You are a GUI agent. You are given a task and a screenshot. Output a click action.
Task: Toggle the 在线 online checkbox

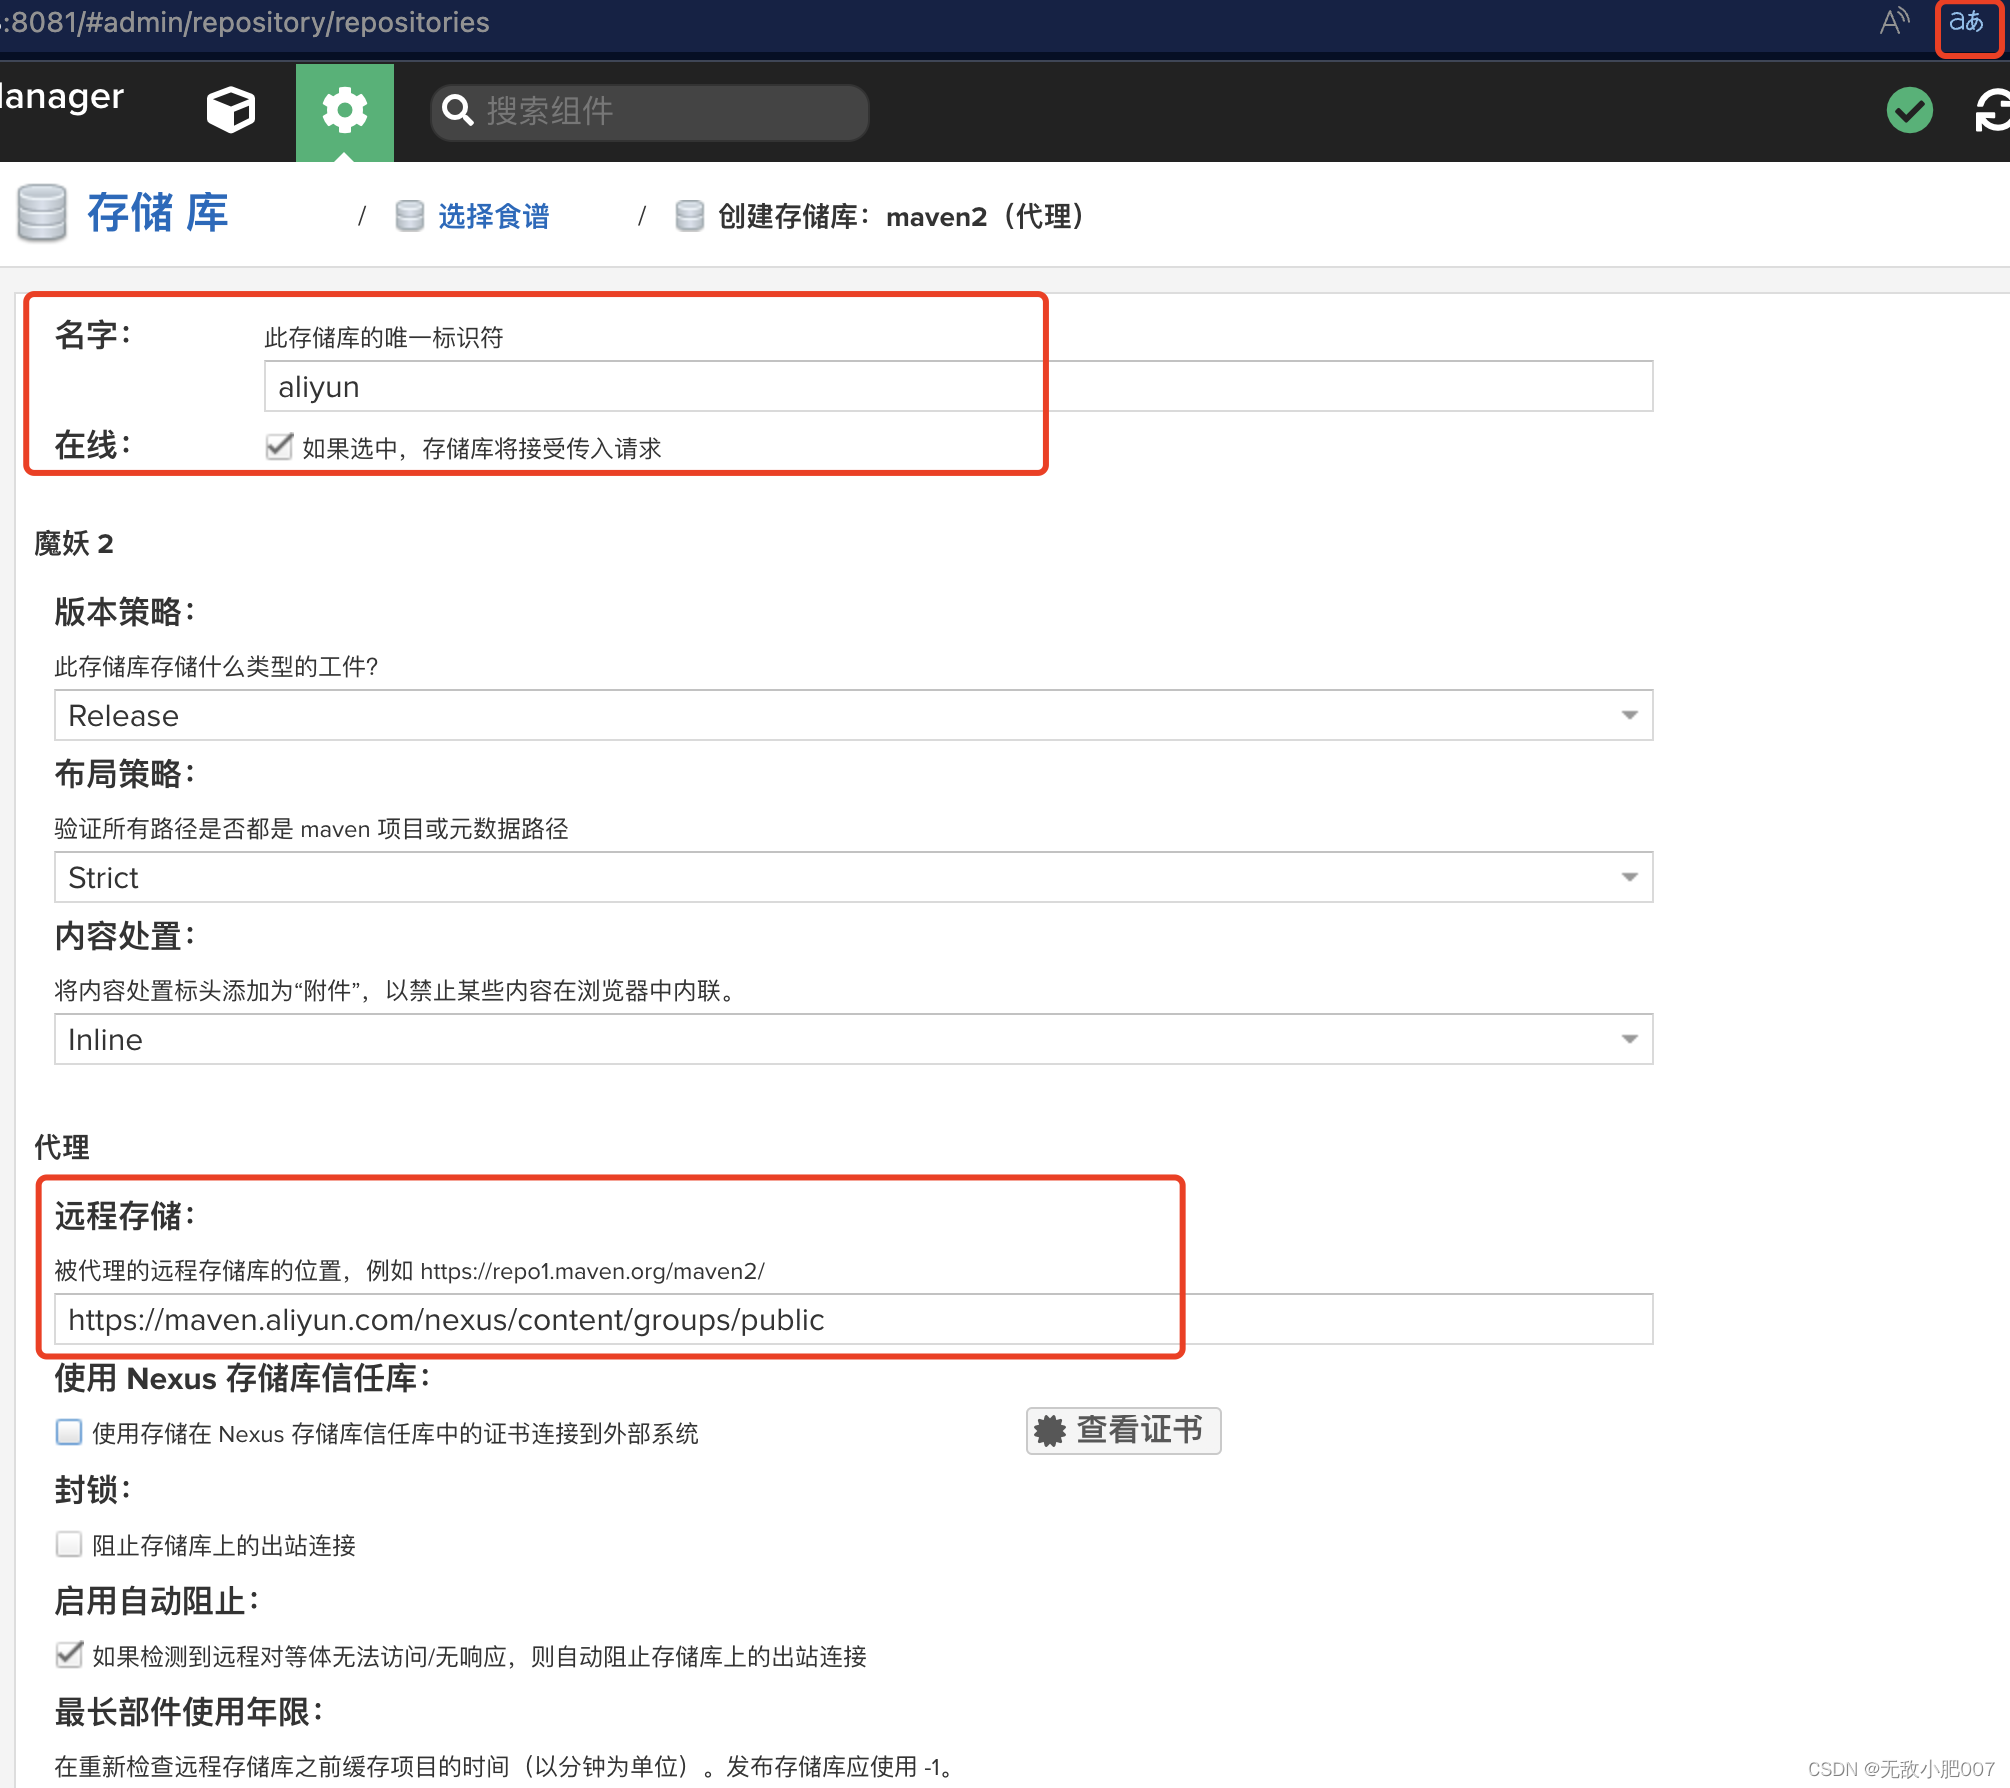point(279,447)
